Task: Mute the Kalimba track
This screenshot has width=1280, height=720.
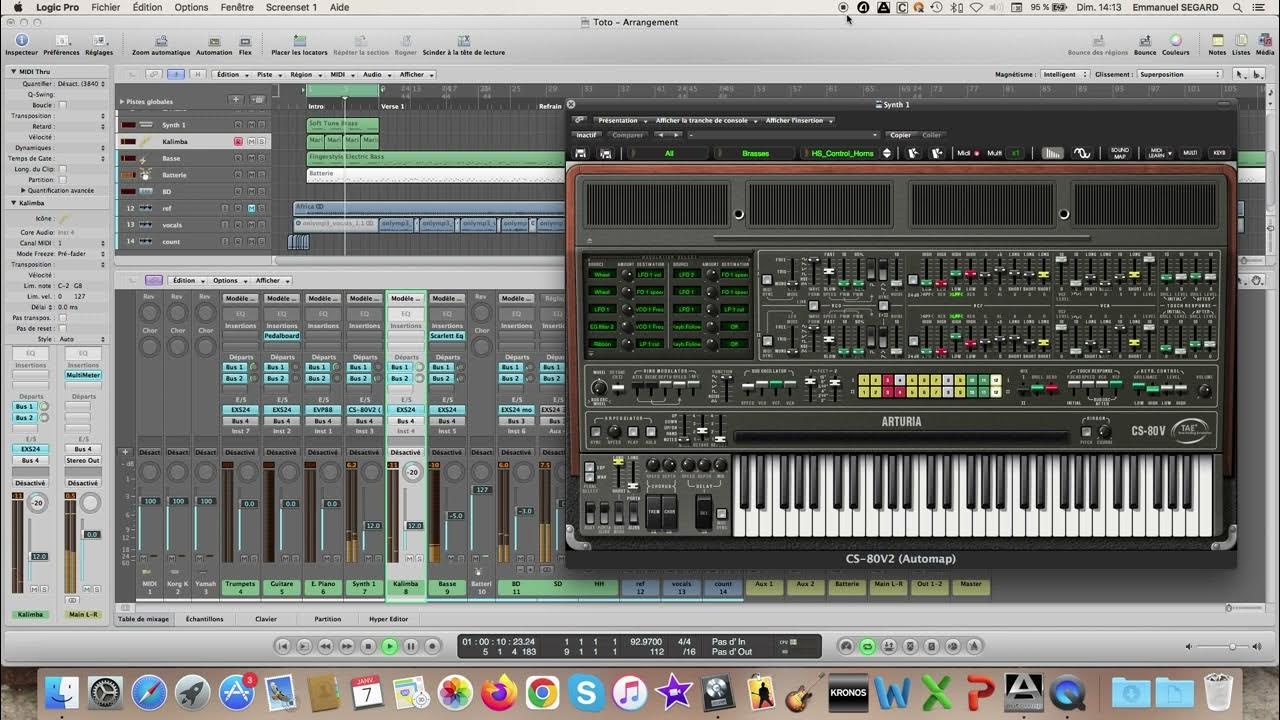Action: (x=253, y=142)
